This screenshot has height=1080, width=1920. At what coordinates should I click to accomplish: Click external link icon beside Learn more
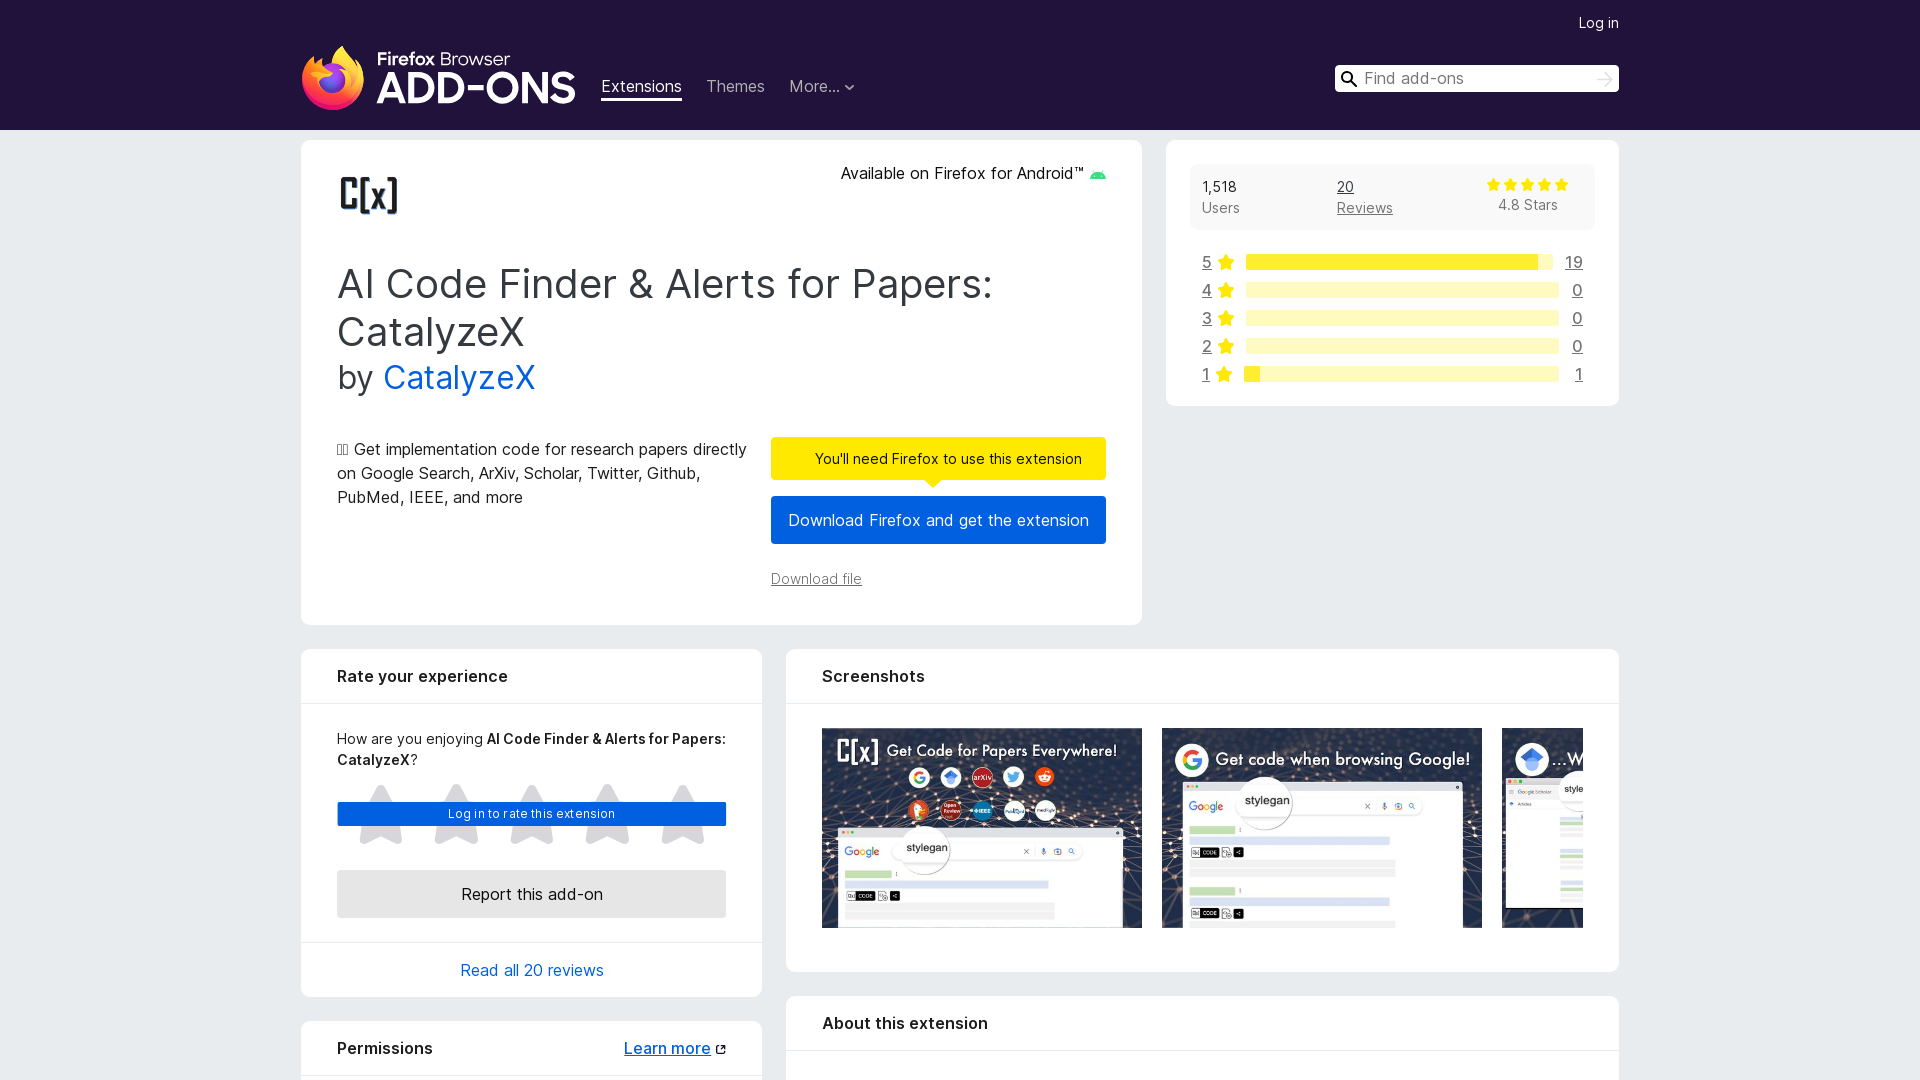pyautogui.click(x=721, y=1049)
